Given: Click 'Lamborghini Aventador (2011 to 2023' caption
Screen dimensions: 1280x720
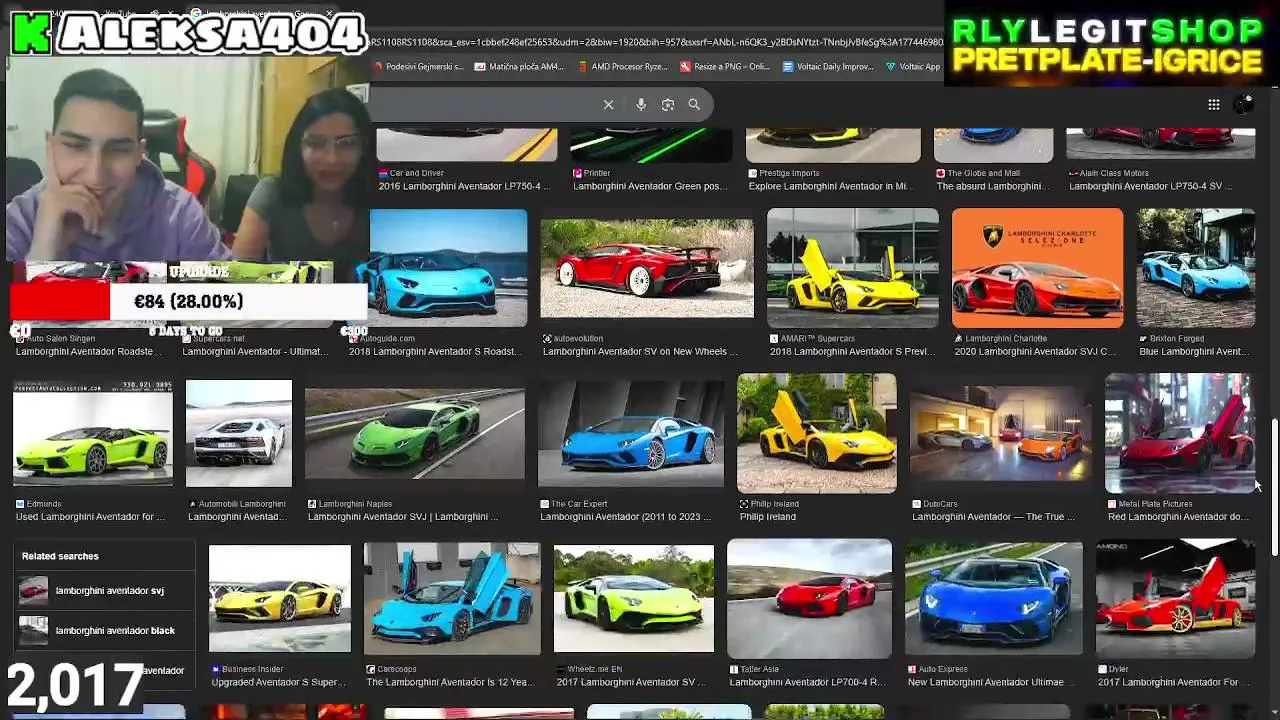Looking at the screenshot, I should [626, 517].
